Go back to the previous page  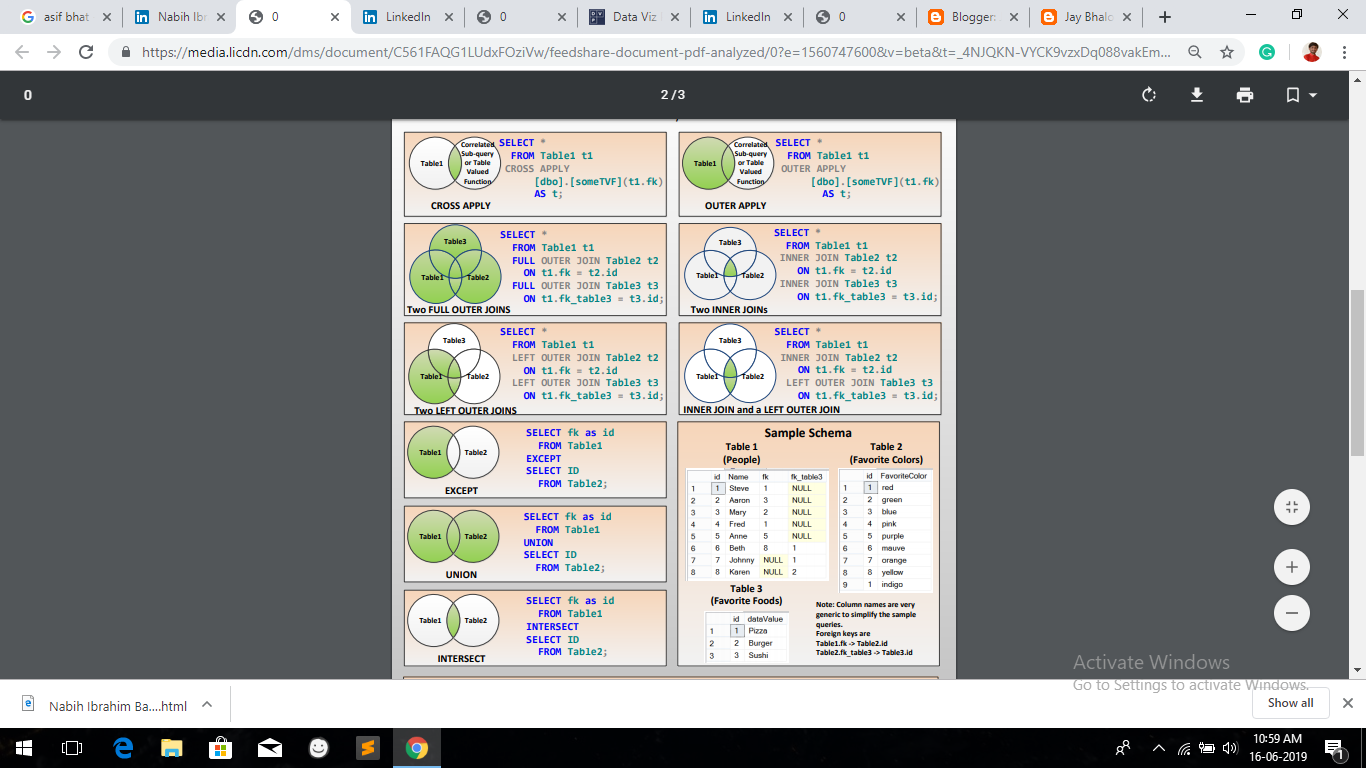(23, 52)
